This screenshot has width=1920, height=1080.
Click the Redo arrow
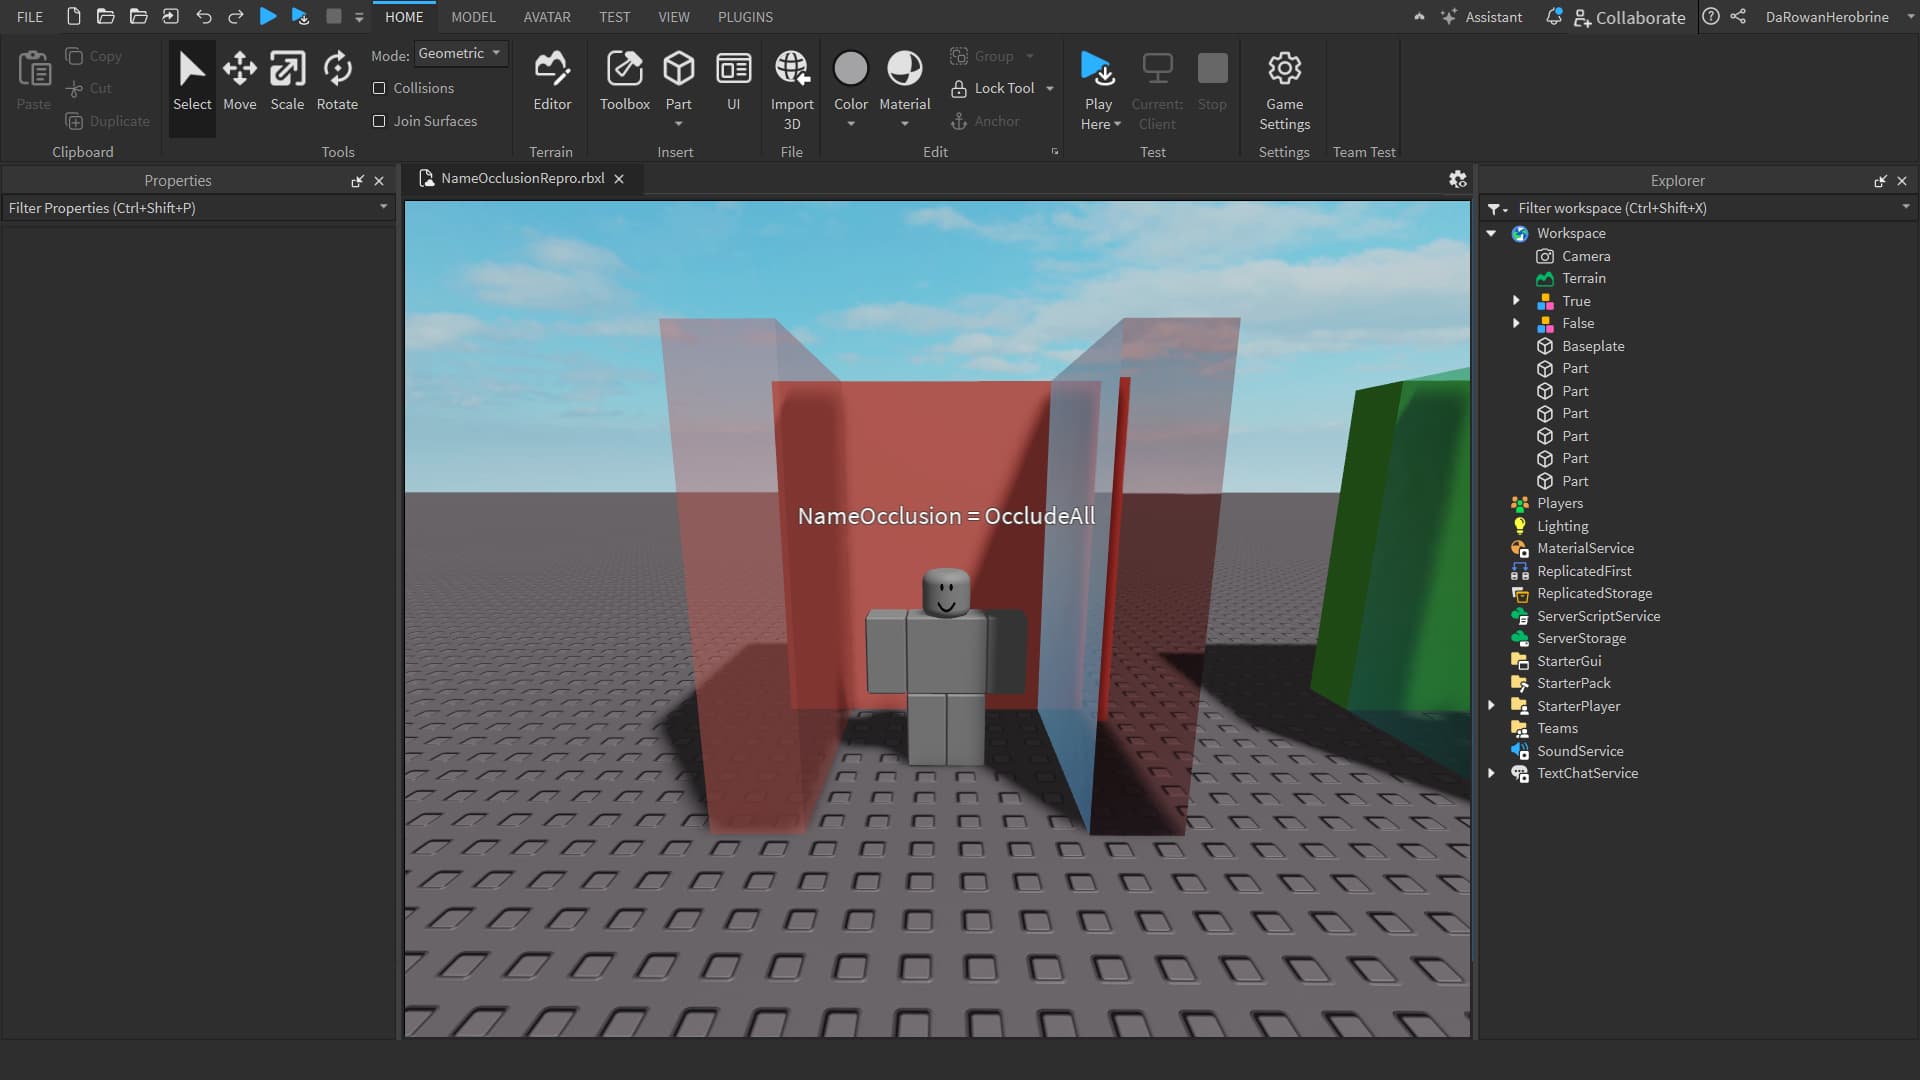click(x=236, y=16)
